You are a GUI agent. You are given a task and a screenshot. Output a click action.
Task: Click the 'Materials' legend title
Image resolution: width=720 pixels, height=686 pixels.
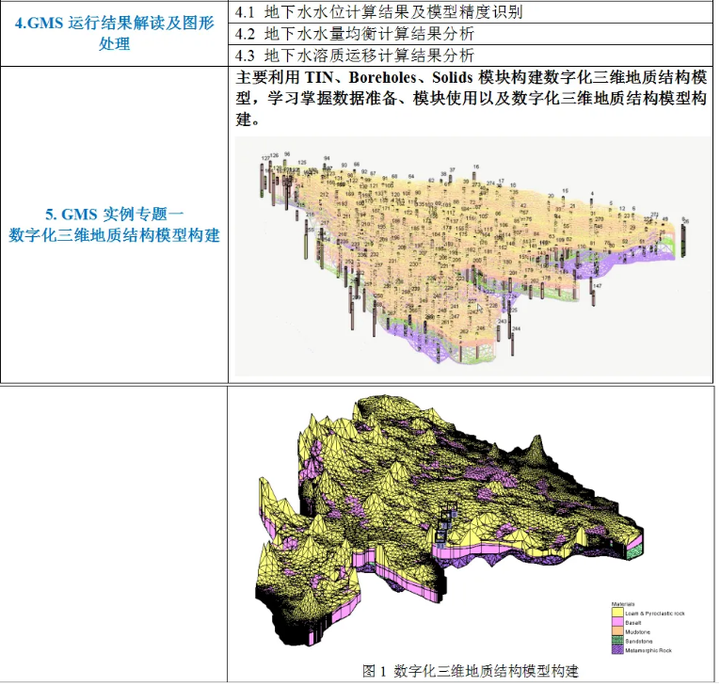click(x=623, y=604)
